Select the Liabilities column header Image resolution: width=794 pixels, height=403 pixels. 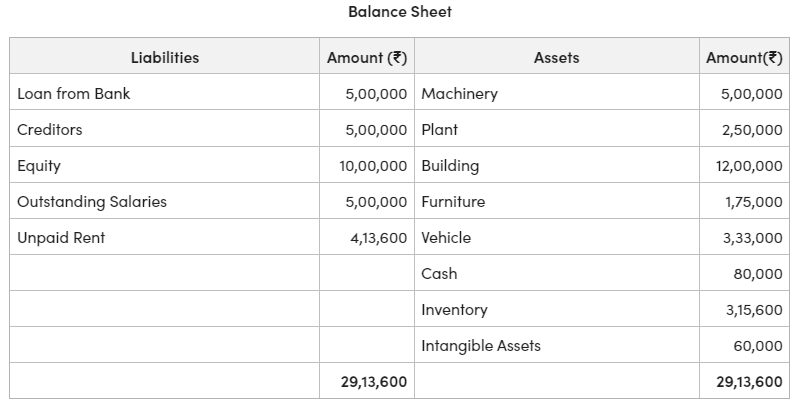coord(165,58)
